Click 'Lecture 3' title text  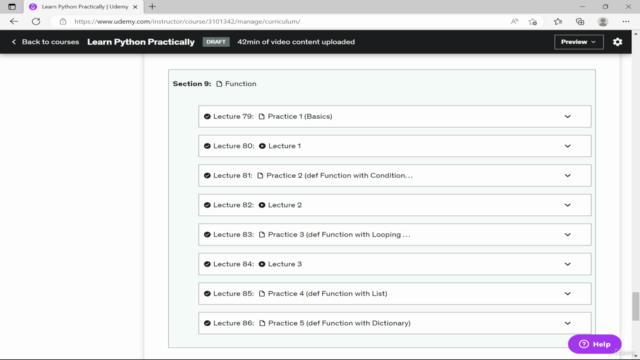coord(285,264)
